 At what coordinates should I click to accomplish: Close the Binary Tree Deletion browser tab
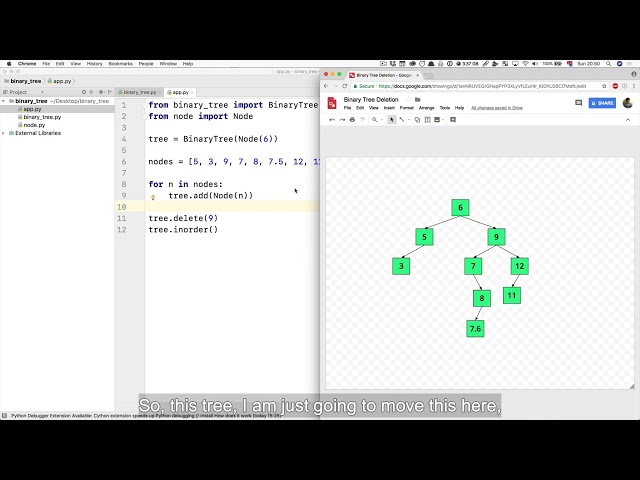pyautogui.click(x=417, y=75)
